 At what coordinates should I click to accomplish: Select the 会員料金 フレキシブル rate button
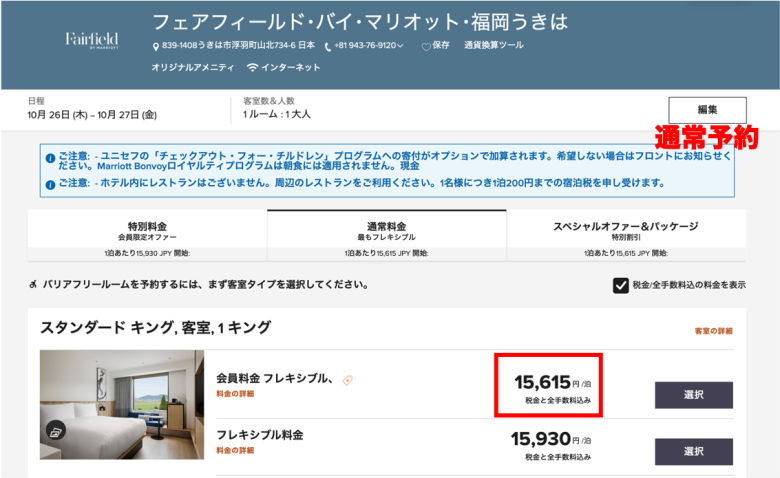tap(693, 395)
